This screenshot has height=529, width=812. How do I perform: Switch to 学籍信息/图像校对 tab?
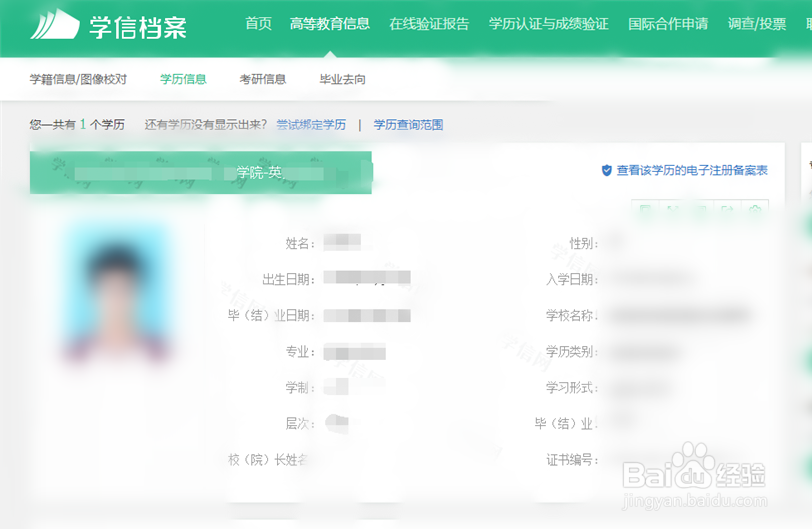[78, 79]
